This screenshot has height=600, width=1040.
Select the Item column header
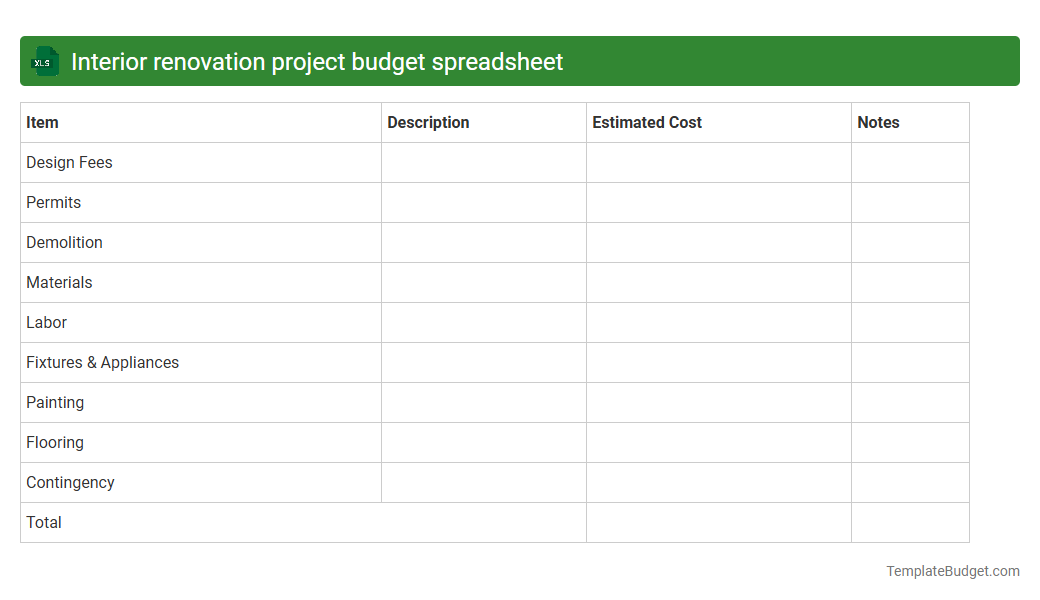point(40,122)
